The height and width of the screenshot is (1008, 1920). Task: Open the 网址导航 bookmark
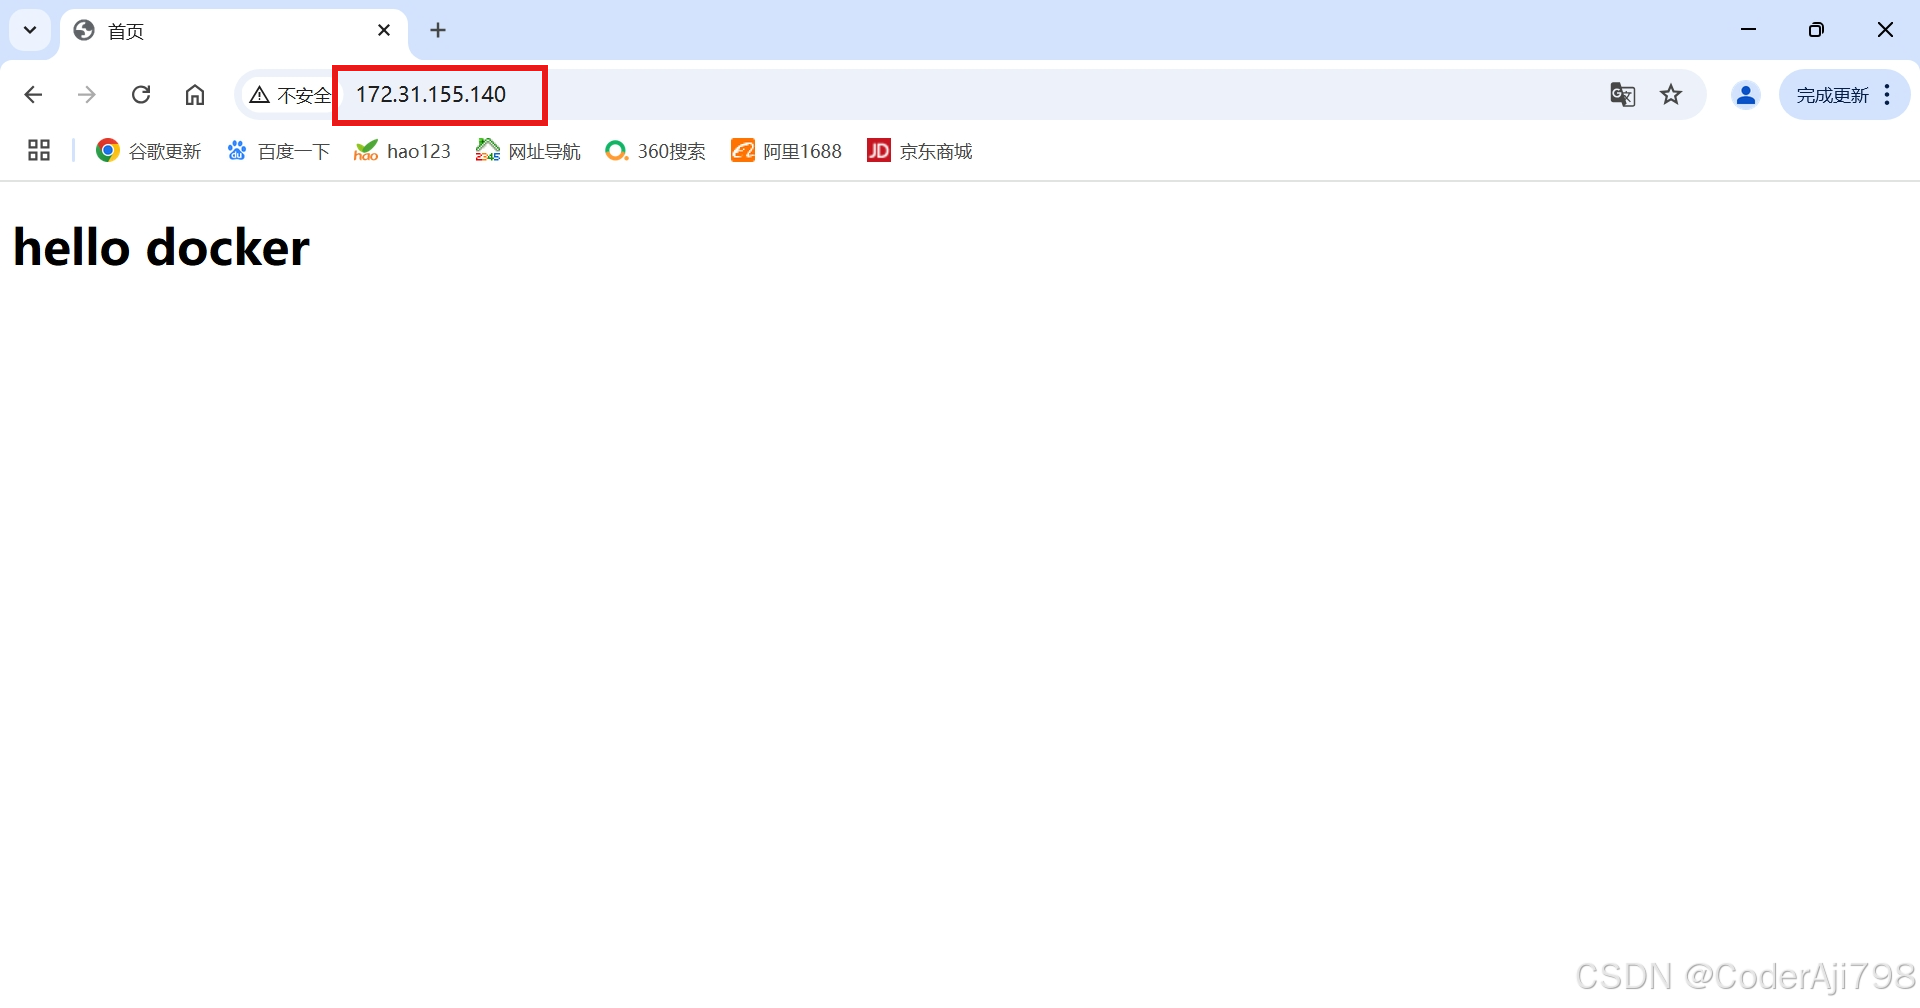point(528,151)
